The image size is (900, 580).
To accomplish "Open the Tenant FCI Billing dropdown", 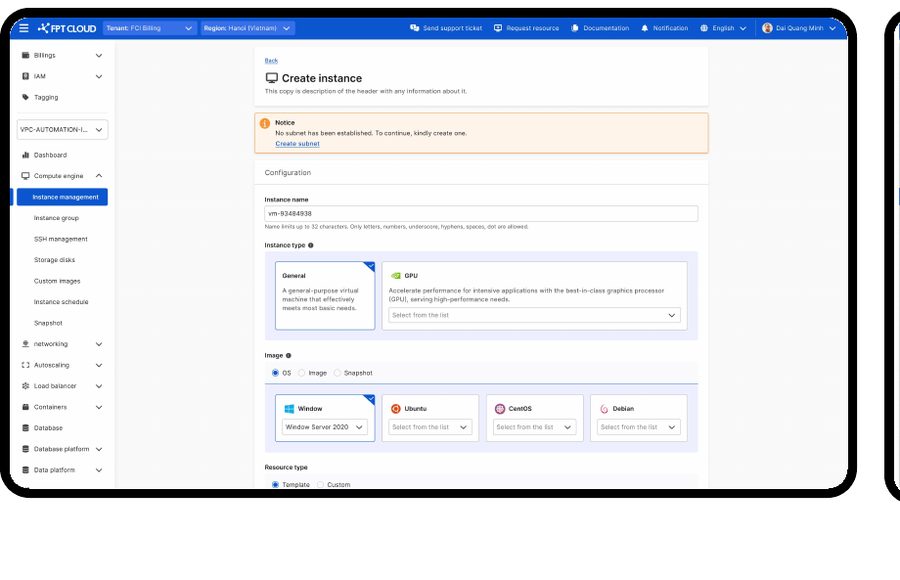I will (149, 28).
